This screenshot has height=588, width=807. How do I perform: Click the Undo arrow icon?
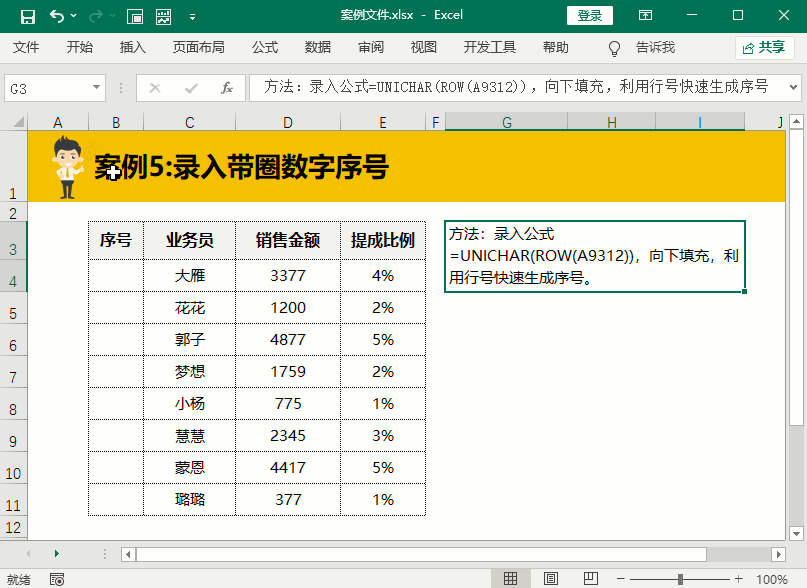pos(57,16)
